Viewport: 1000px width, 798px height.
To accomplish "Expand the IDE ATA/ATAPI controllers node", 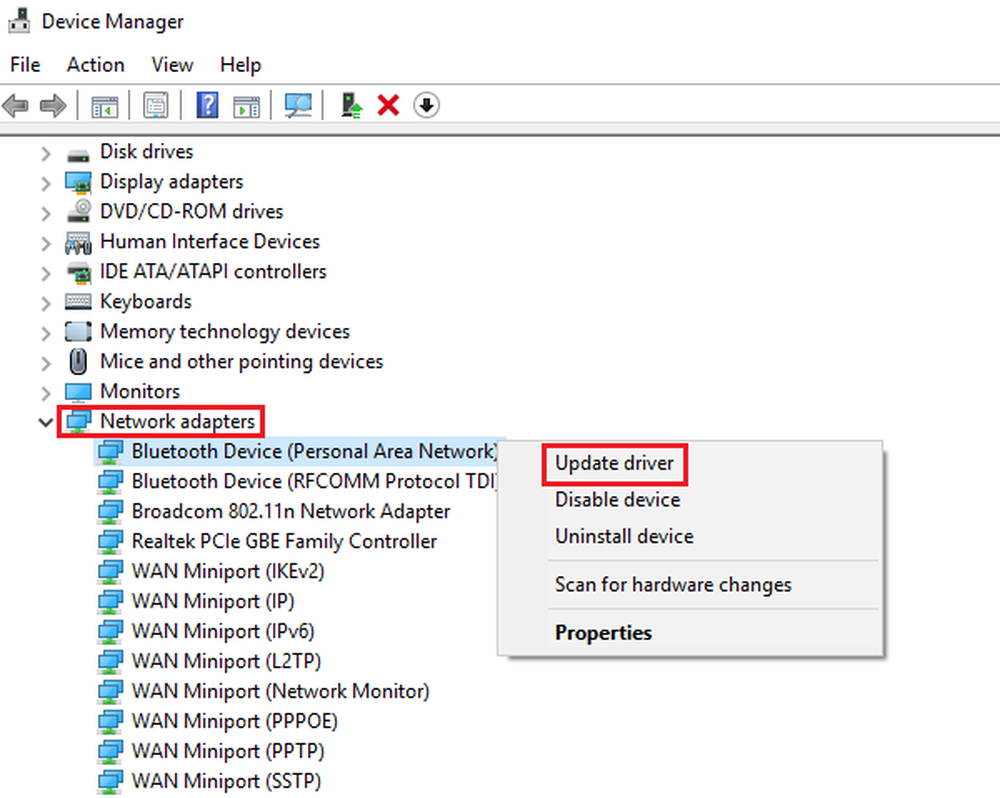I will click(45, 273).
